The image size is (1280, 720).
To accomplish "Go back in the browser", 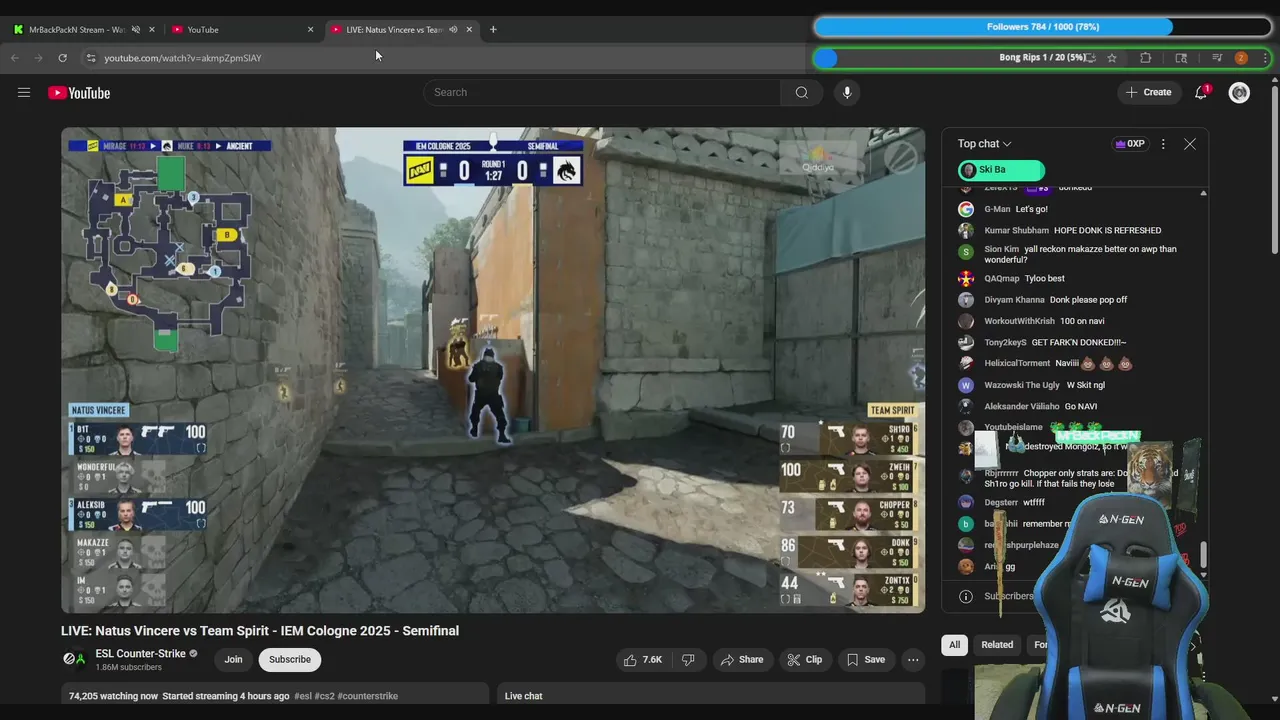I will tap(15, 58).
